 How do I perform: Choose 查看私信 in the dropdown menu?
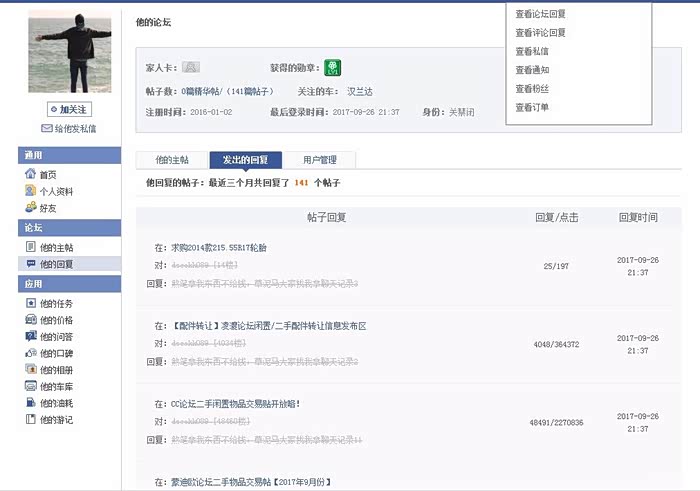[x=531, y=51]
